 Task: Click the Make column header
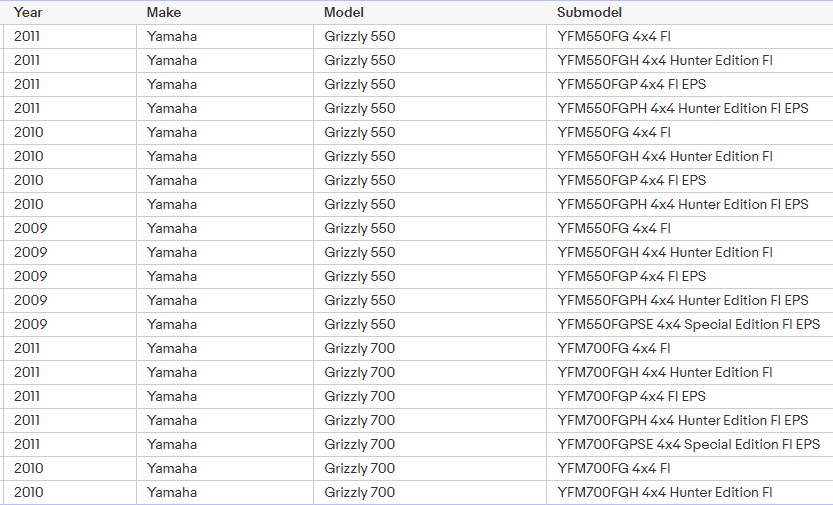pos(164,12)
